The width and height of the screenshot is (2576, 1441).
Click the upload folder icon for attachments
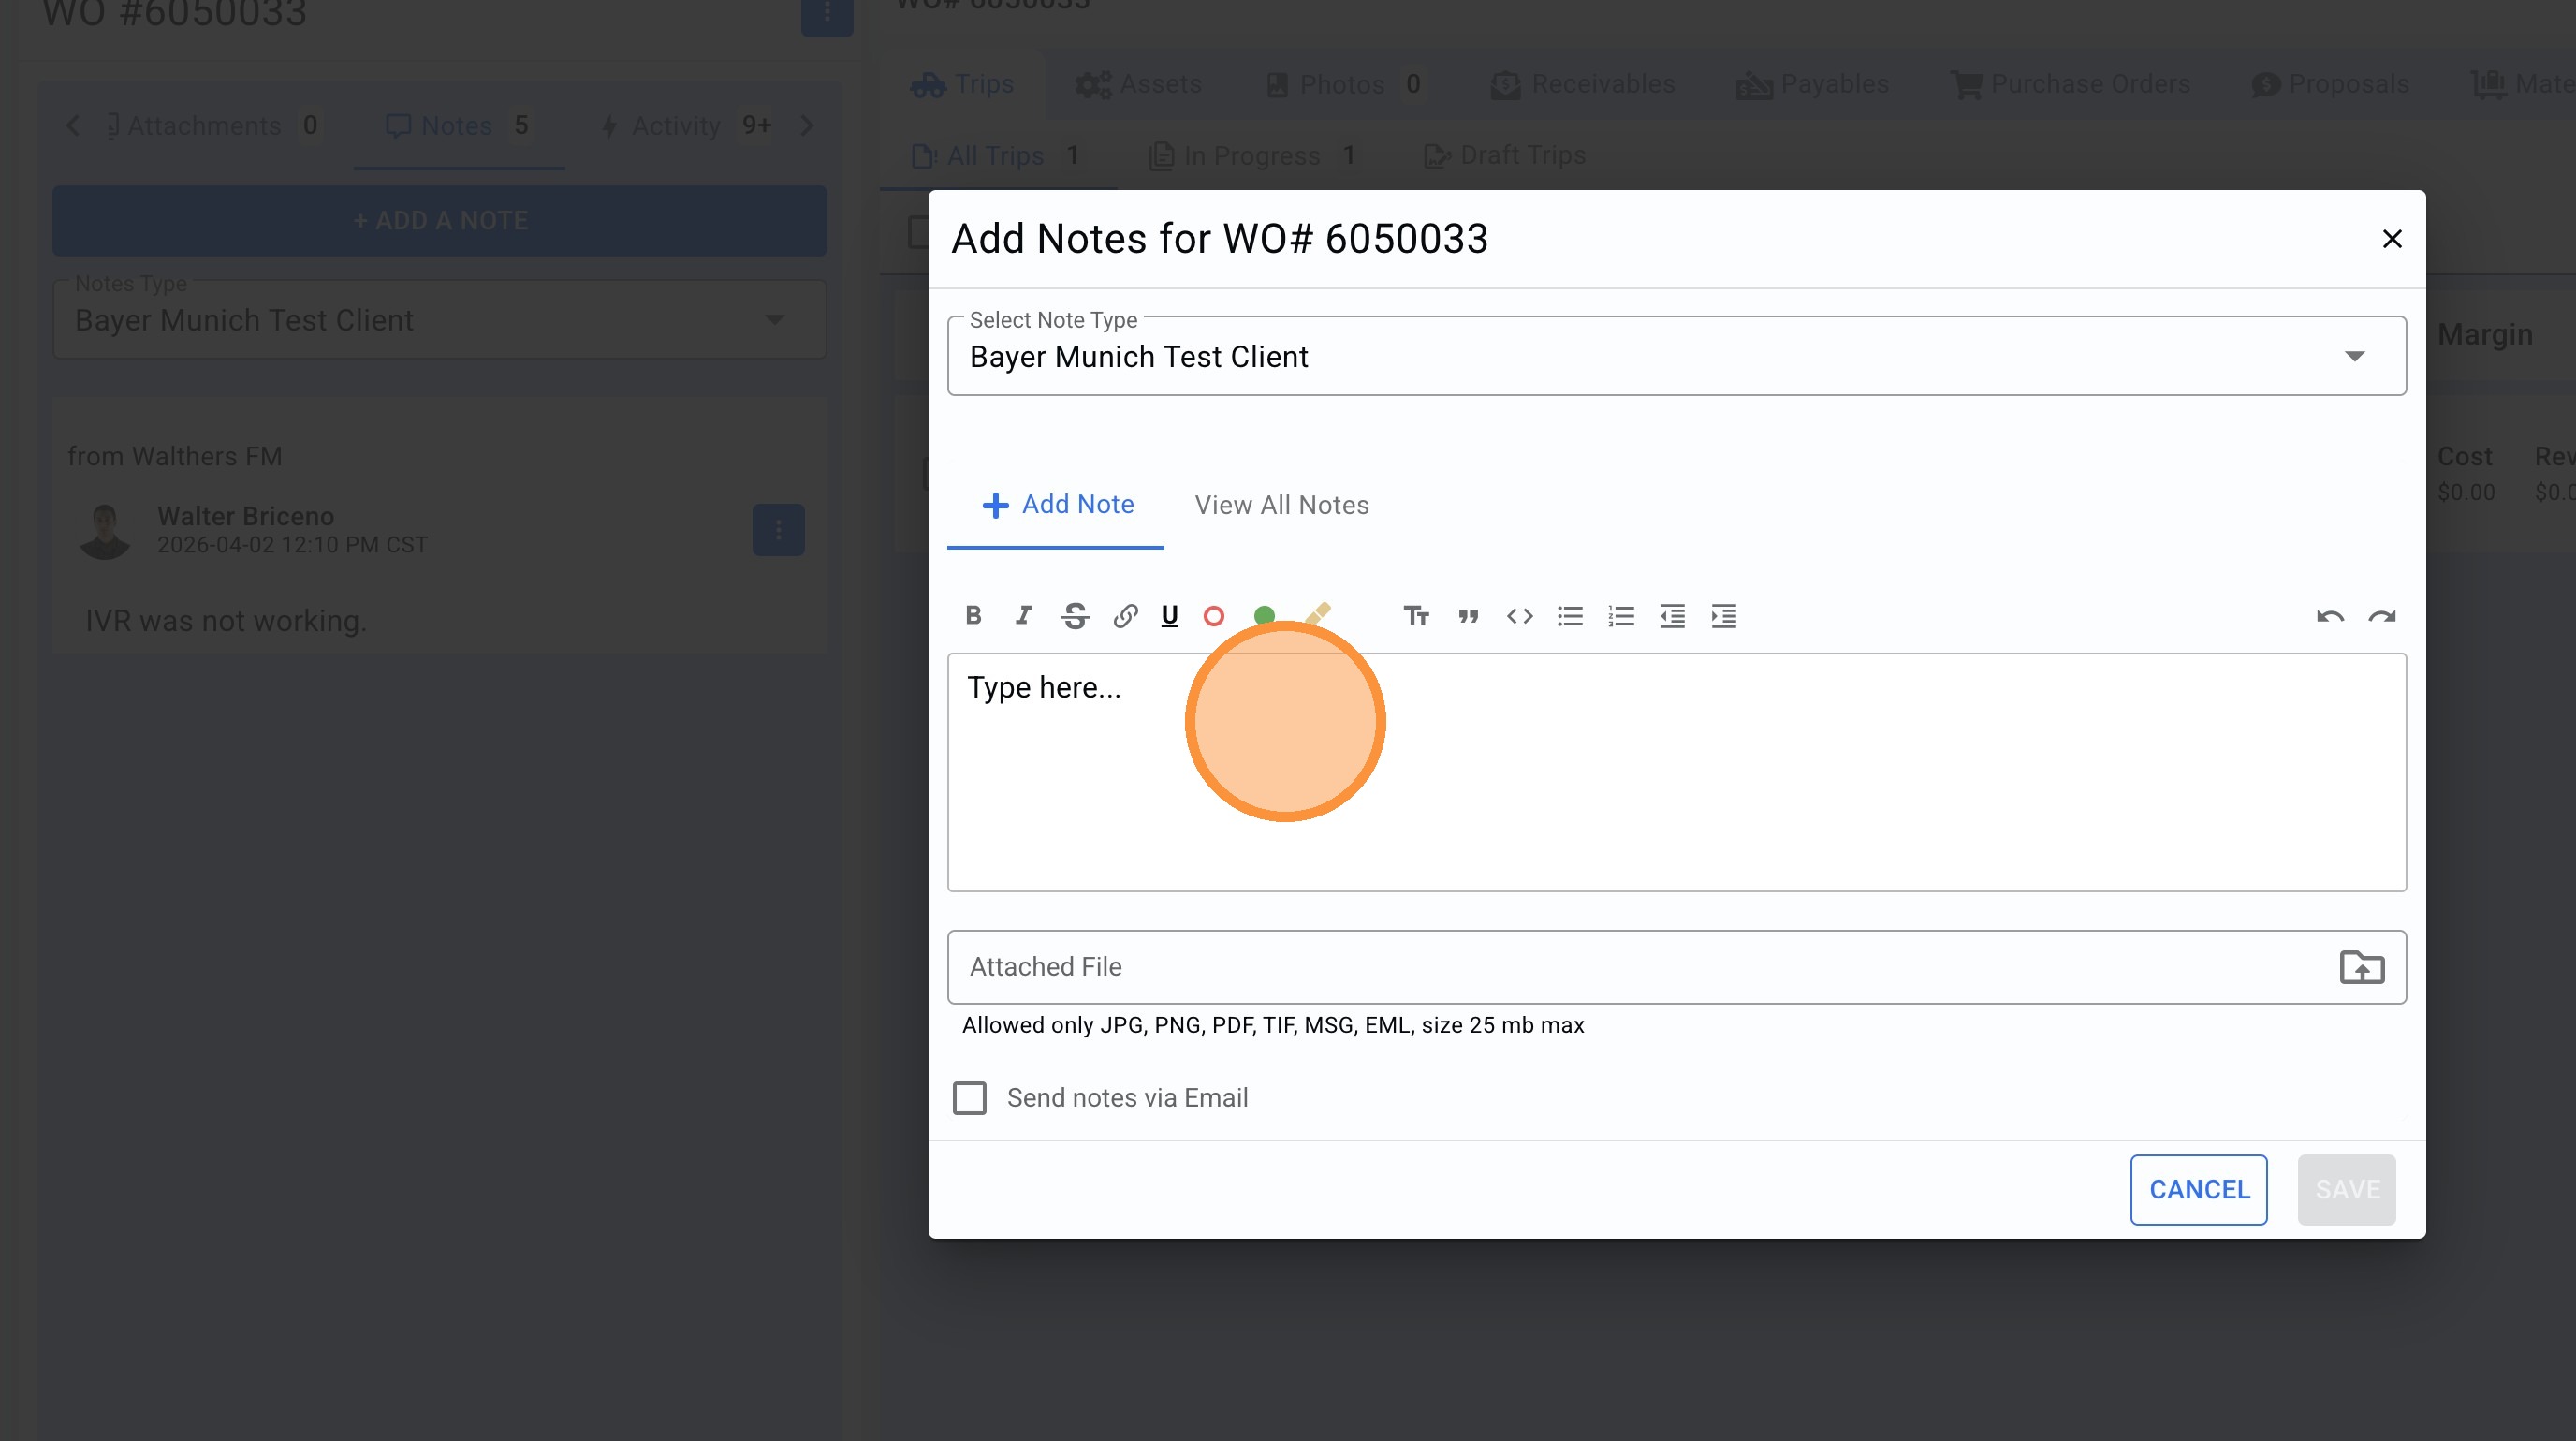click(x=2361, y=967)
